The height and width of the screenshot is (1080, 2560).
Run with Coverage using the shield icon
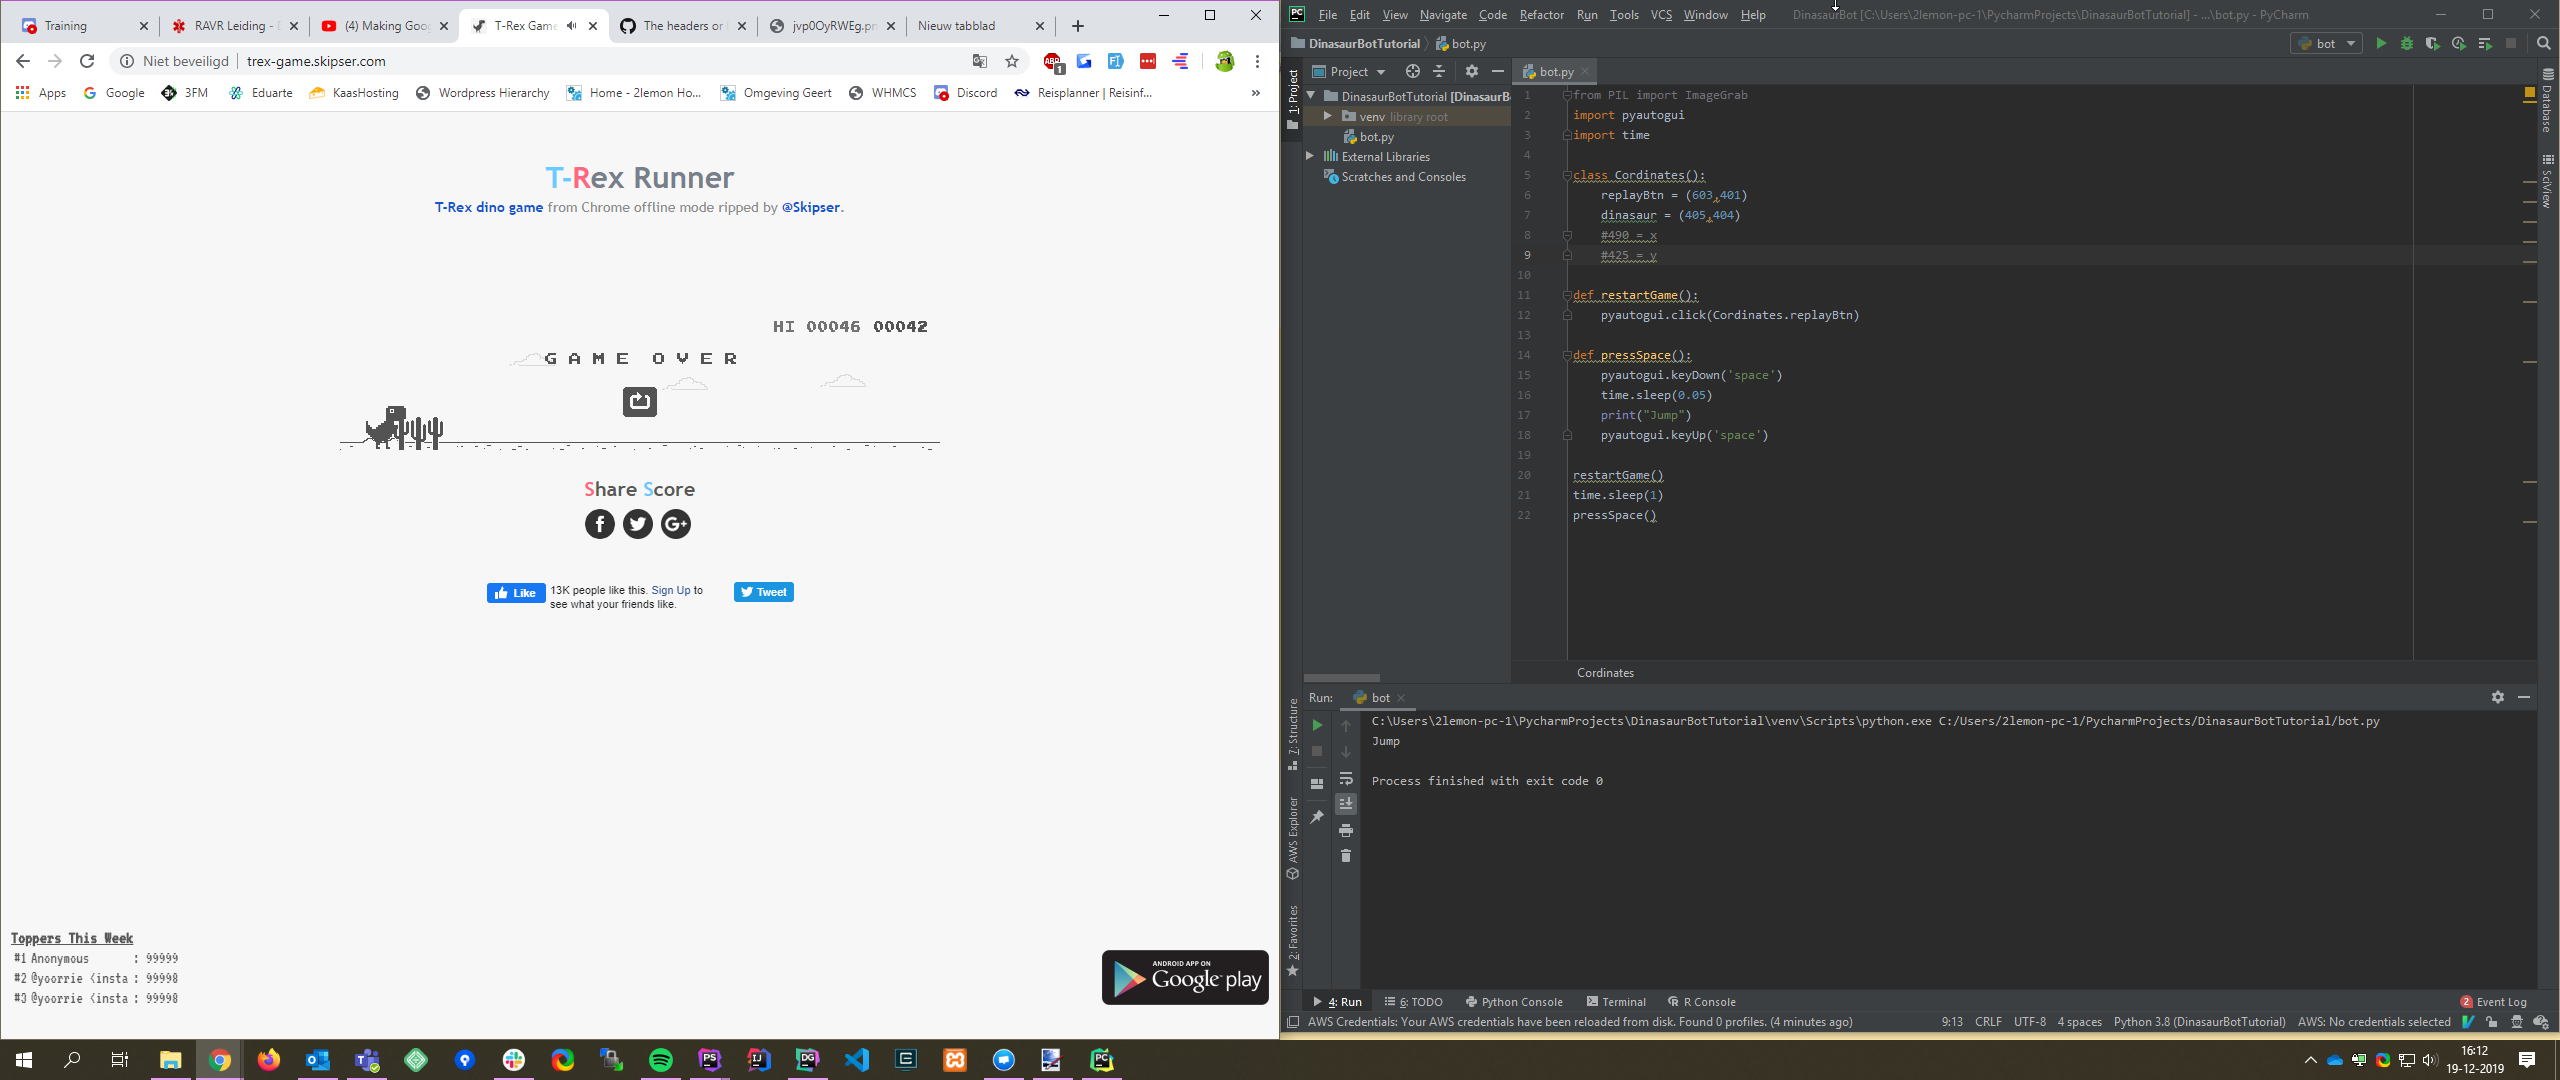[x=2432, y=43]
